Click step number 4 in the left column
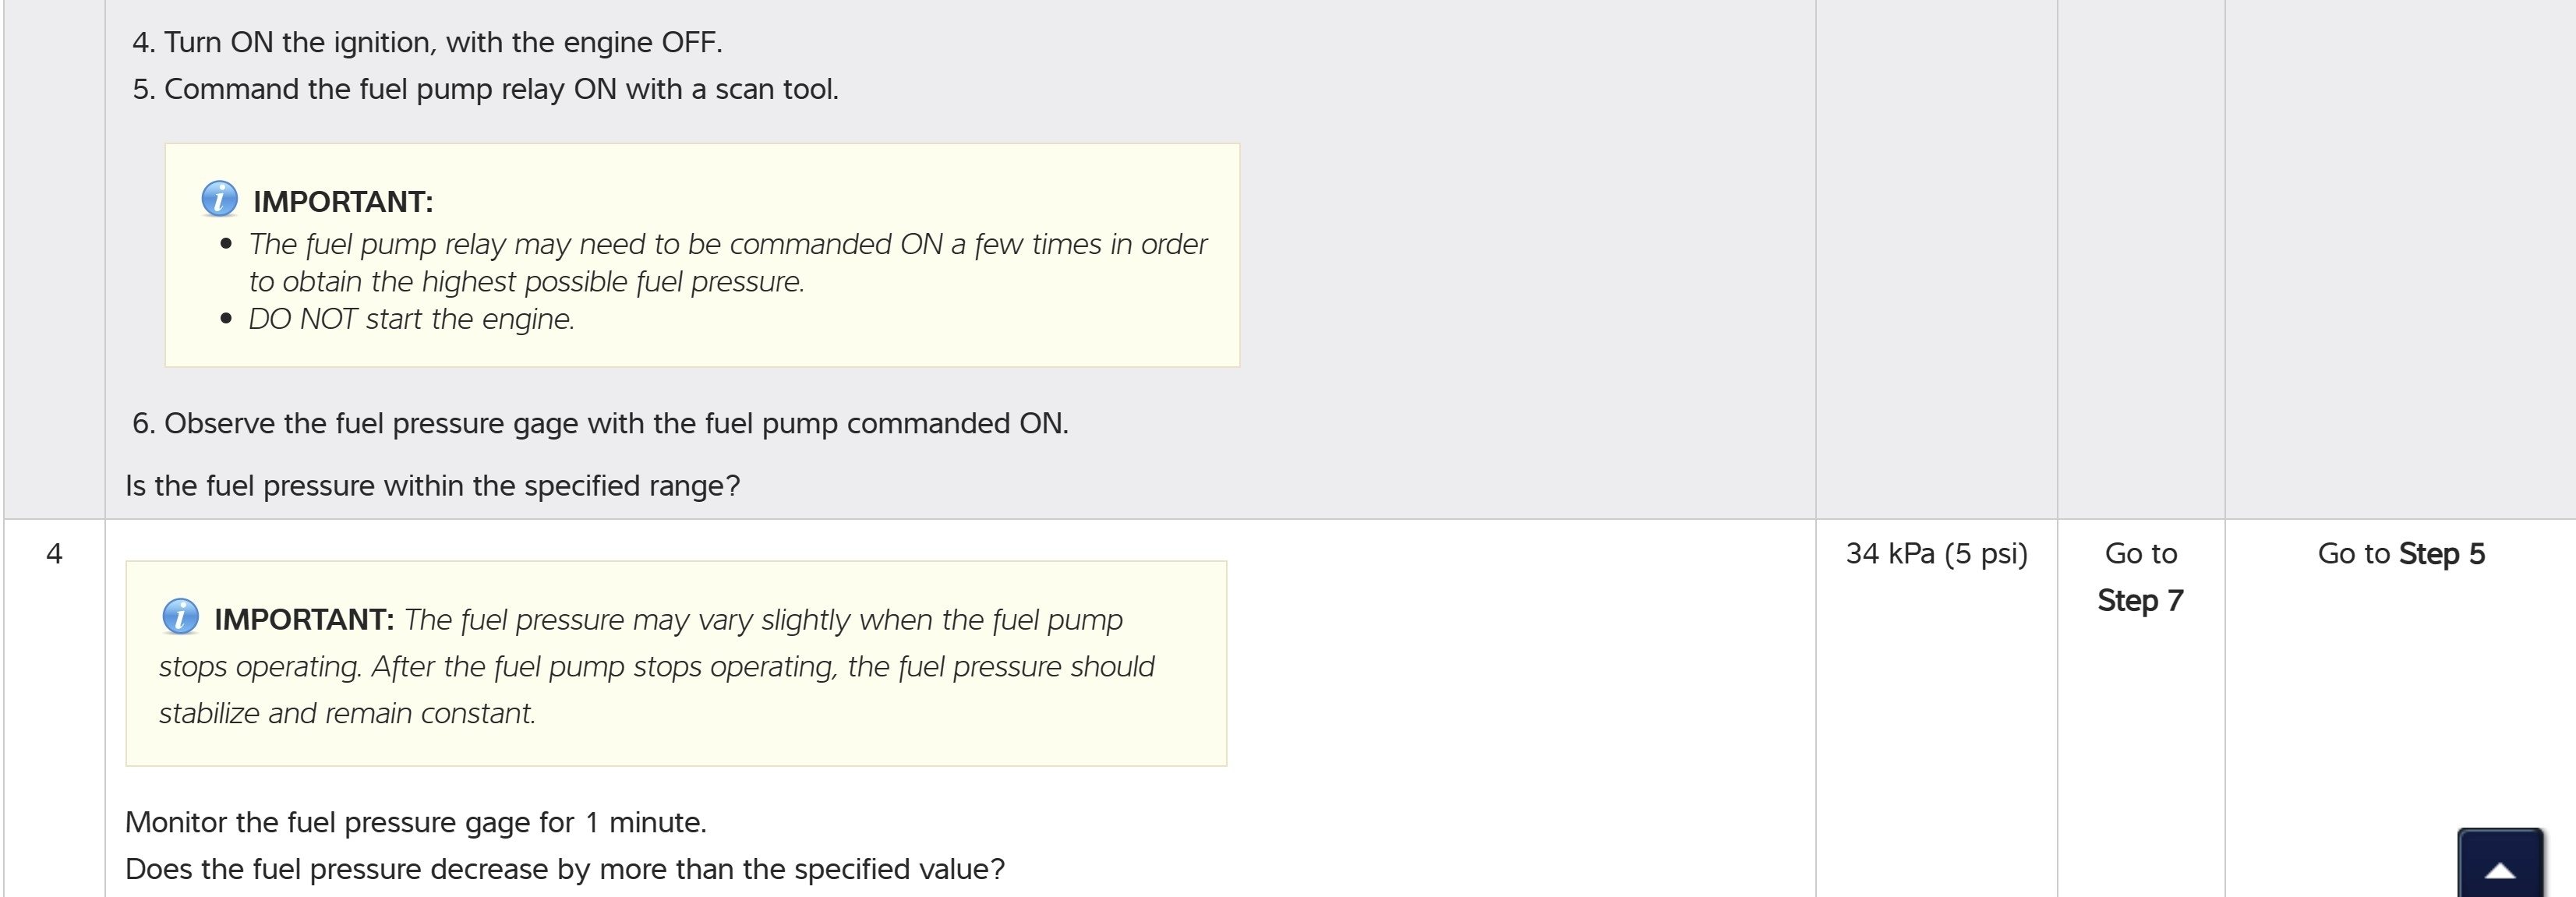 click(55, 554)
